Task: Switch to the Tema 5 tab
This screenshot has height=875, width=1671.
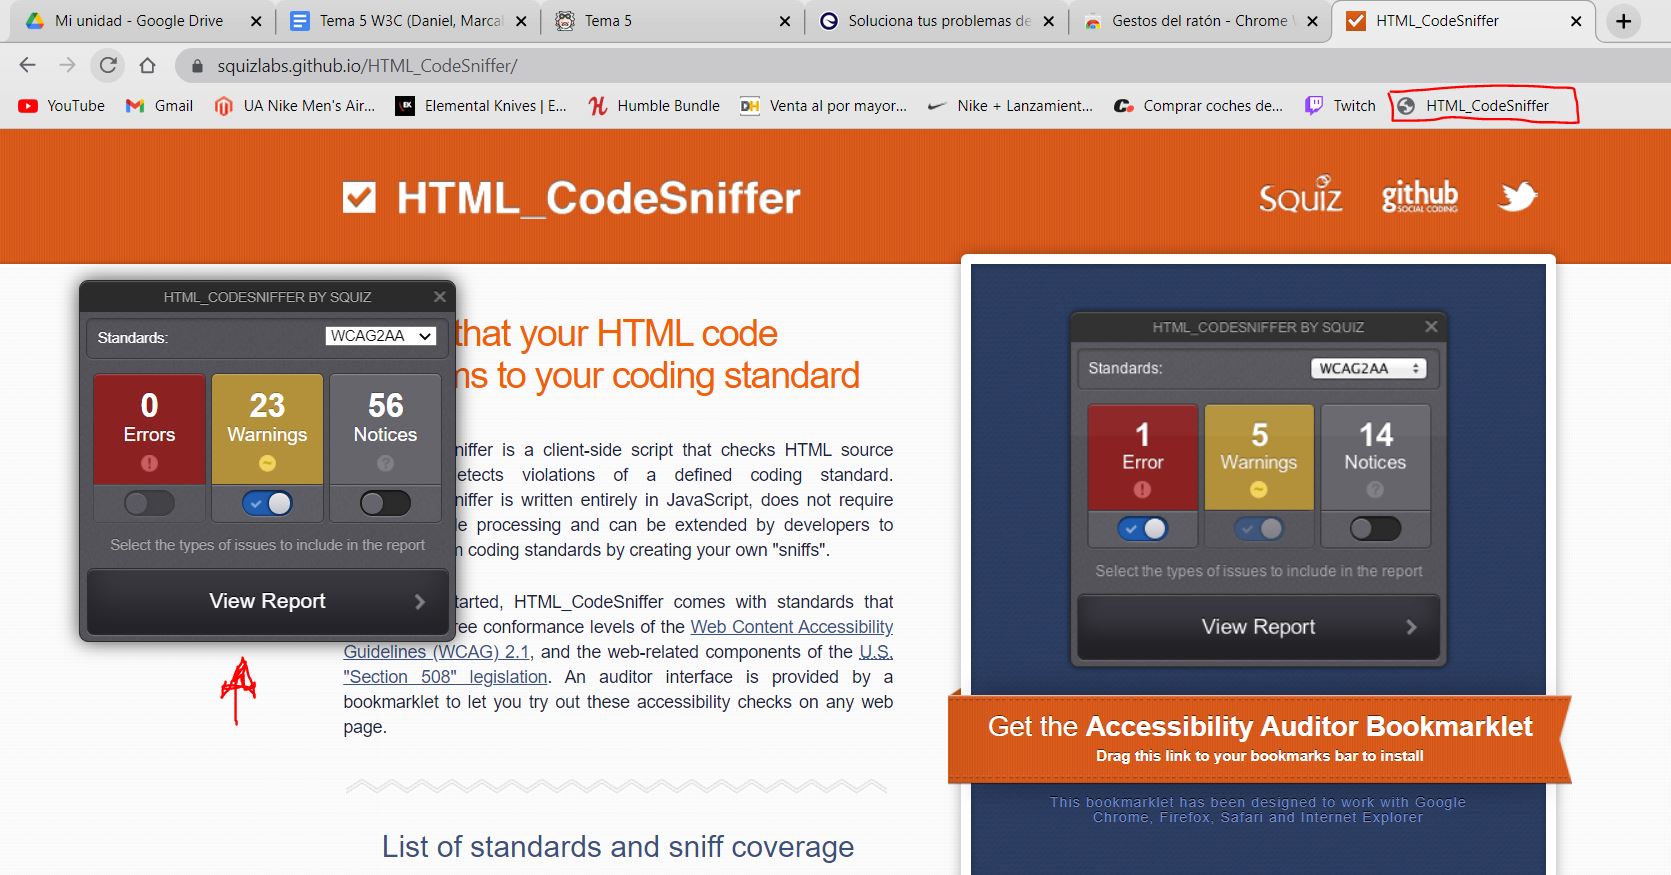Action: tap(672, 21)
